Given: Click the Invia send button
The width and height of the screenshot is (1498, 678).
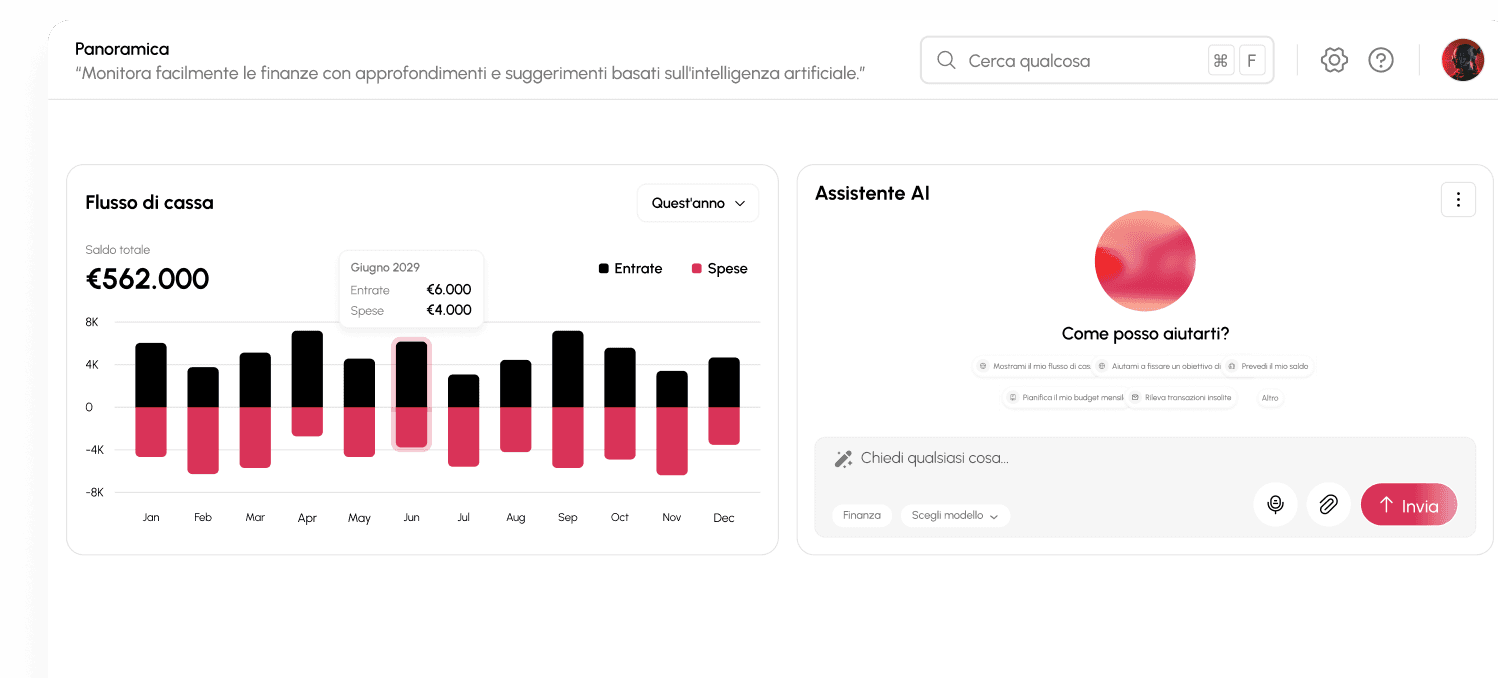Looking at the screenshot, I should [1409, 504].
